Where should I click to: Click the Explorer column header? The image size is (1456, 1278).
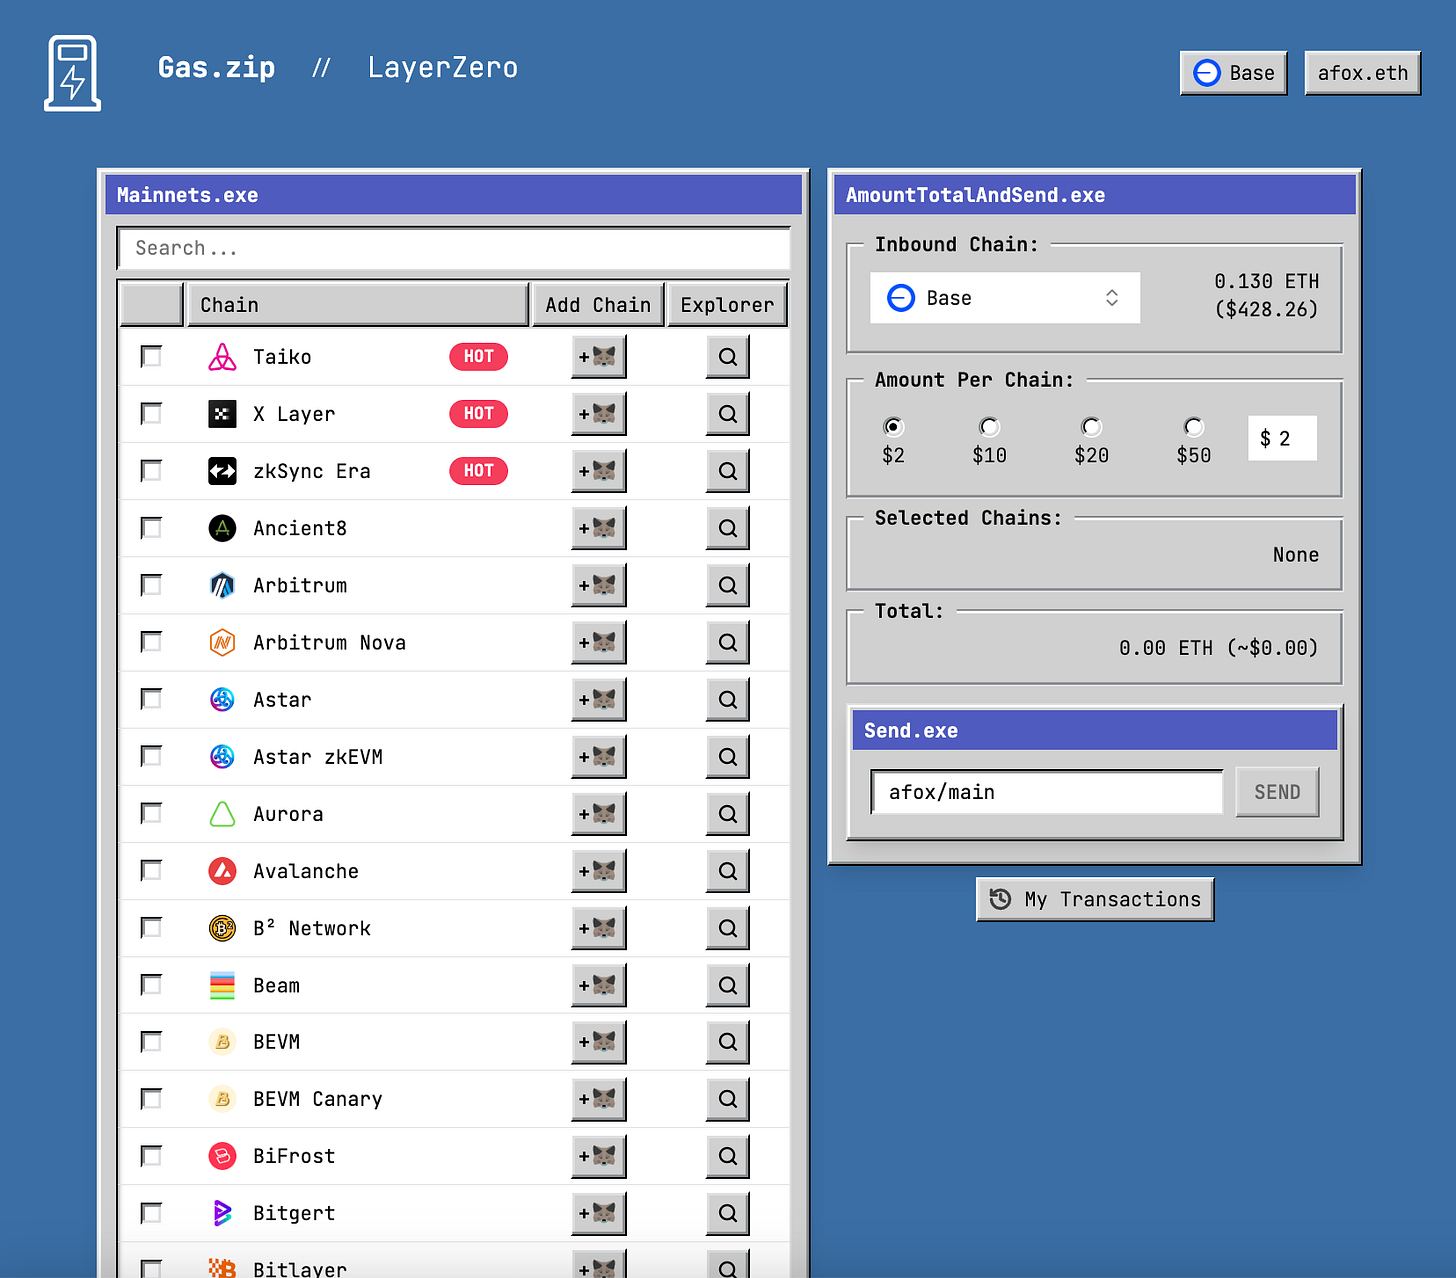tap(727, 305)
